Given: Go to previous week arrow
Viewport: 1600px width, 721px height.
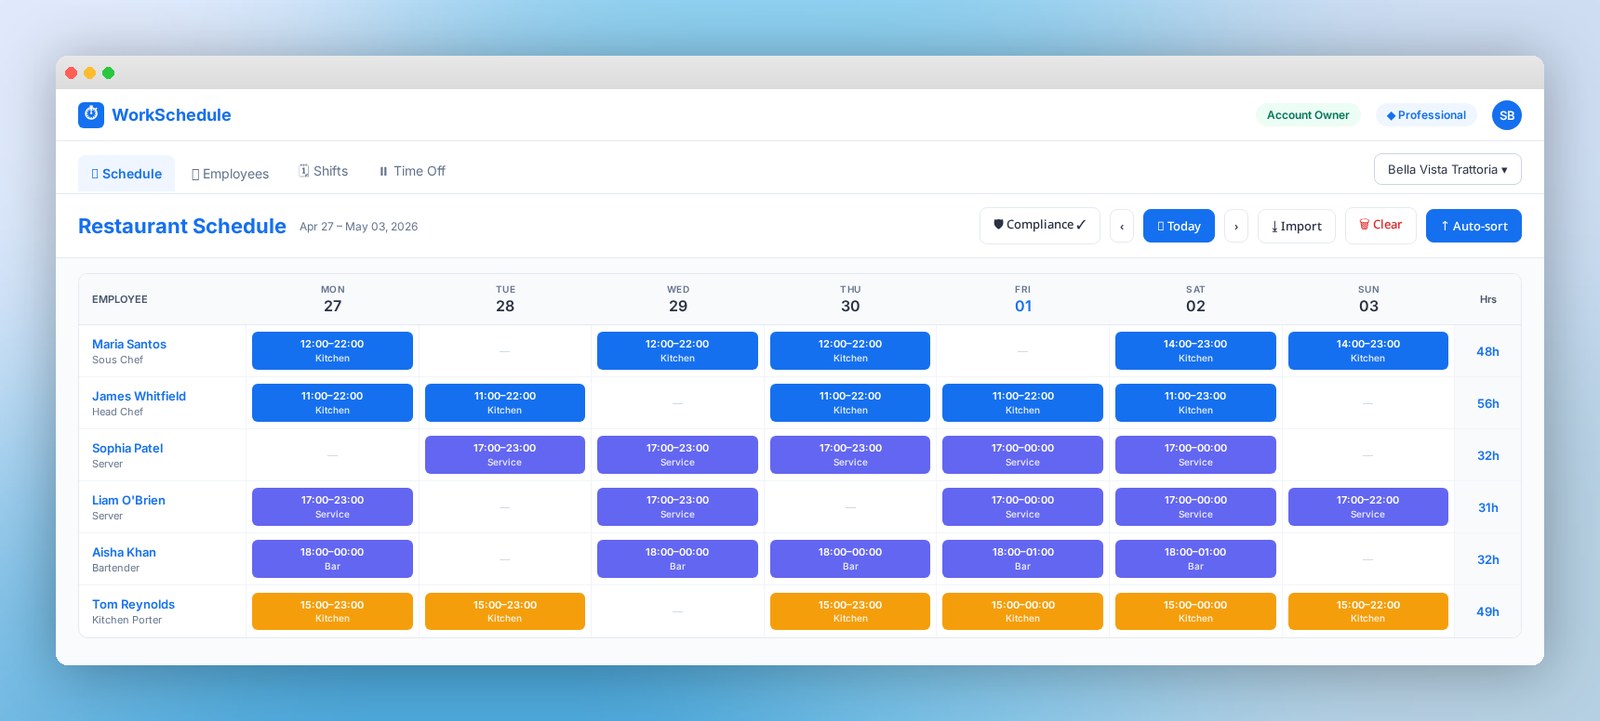Looking at the screenshot, I should (1122, 226).
